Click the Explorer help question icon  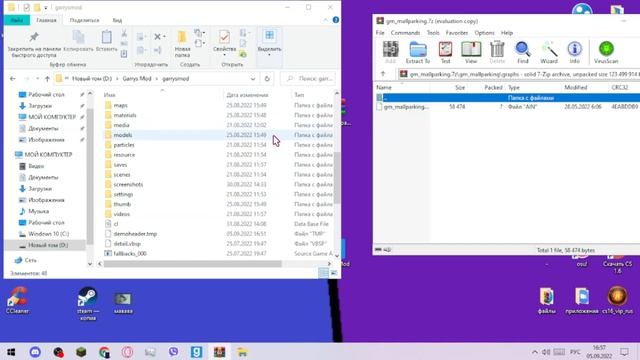tap(336, 20)
